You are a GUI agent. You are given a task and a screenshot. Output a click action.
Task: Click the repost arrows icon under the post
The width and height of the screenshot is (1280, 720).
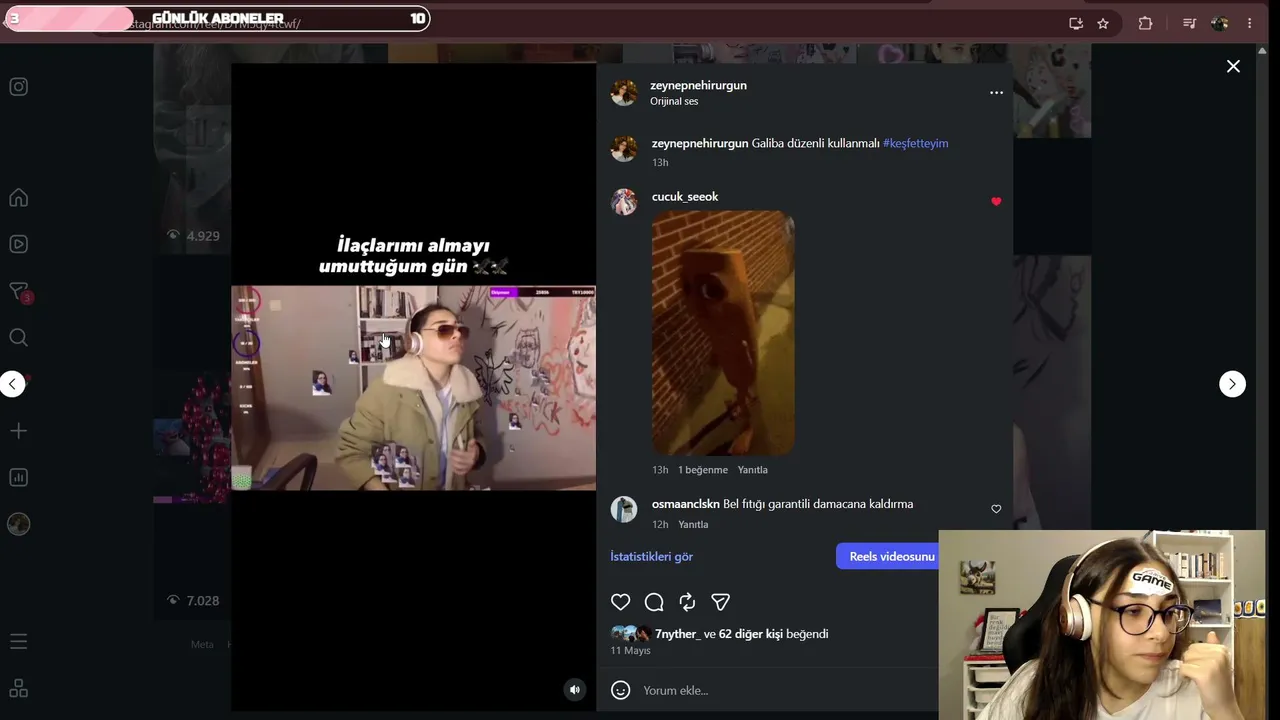(x=687, y=602)
